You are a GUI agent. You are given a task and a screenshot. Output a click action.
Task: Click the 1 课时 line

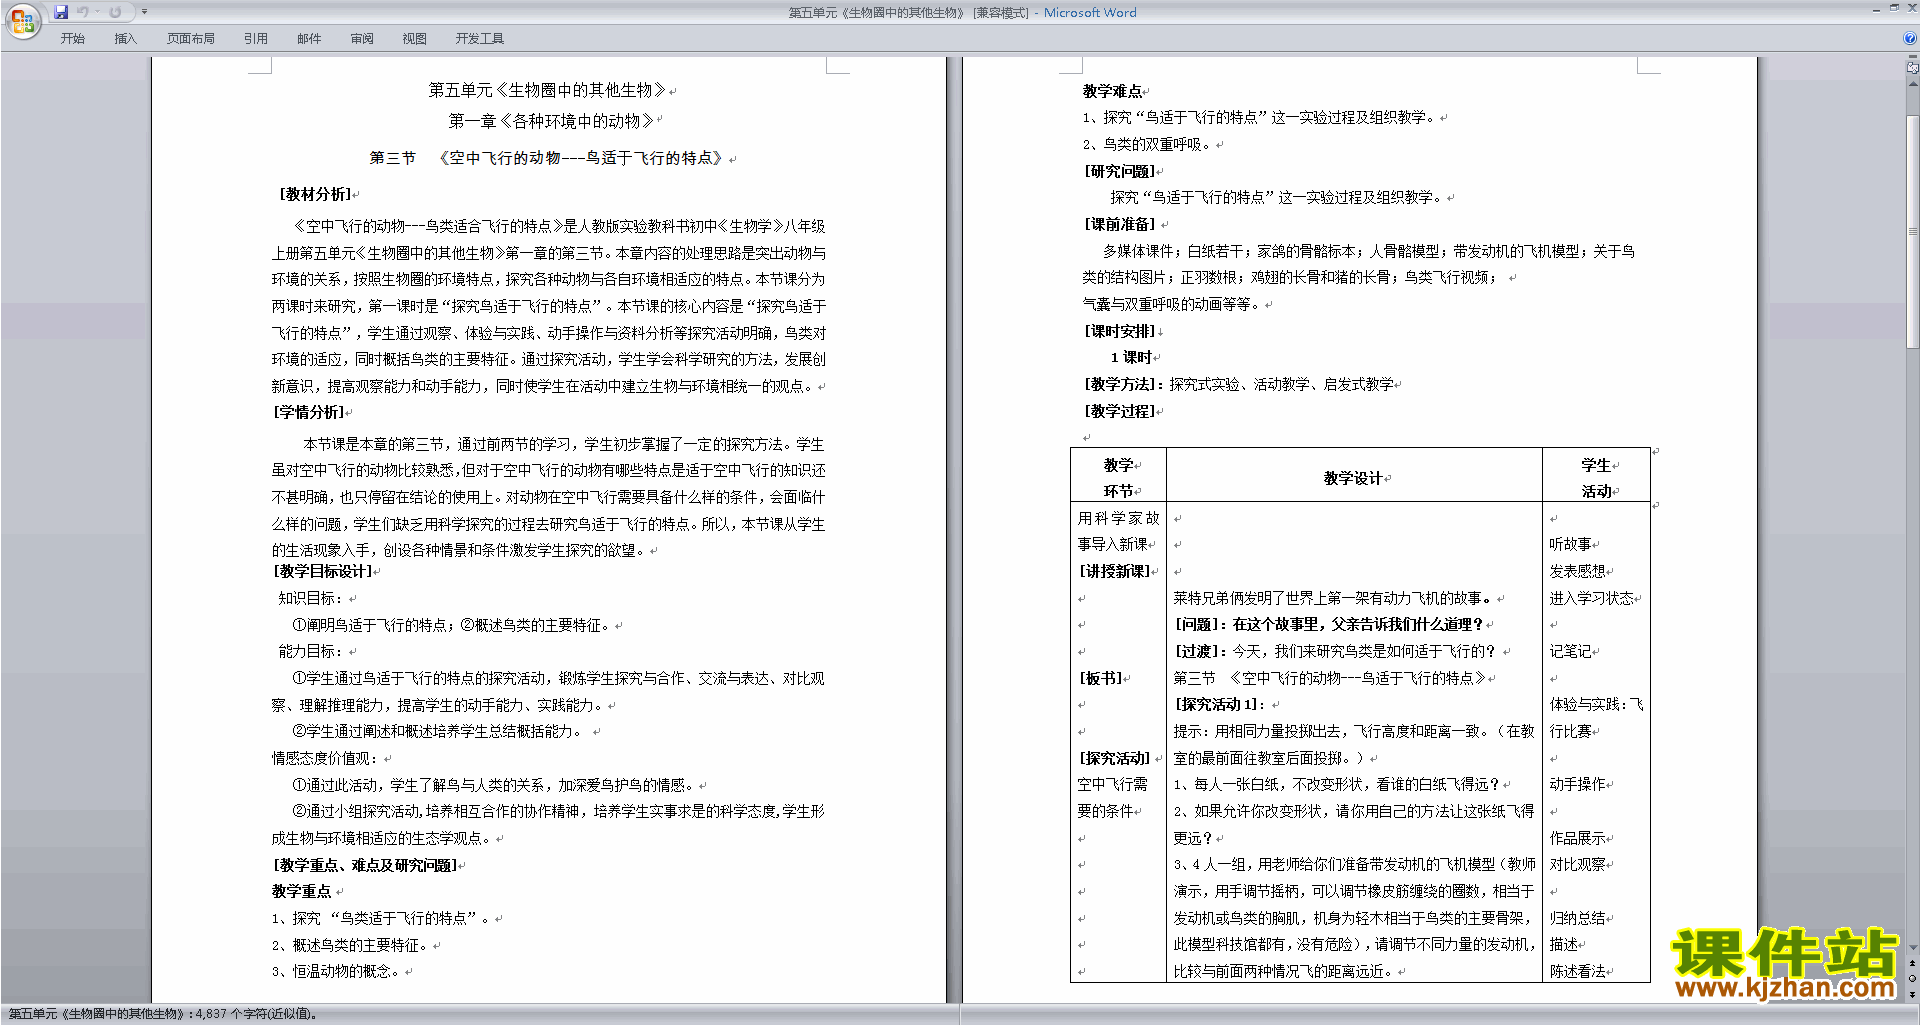pos(1131,357)
